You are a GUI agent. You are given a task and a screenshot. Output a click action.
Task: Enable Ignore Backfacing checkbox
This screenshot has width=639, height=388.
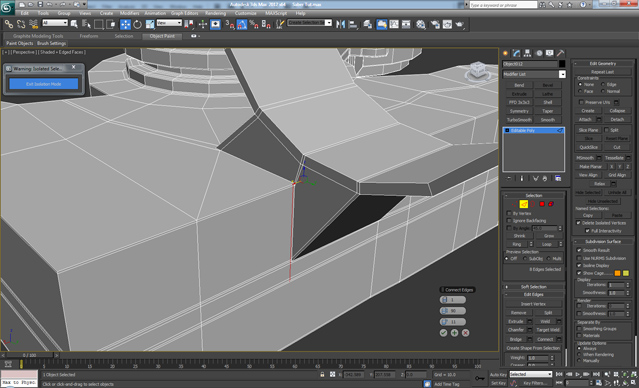point(509,220)
